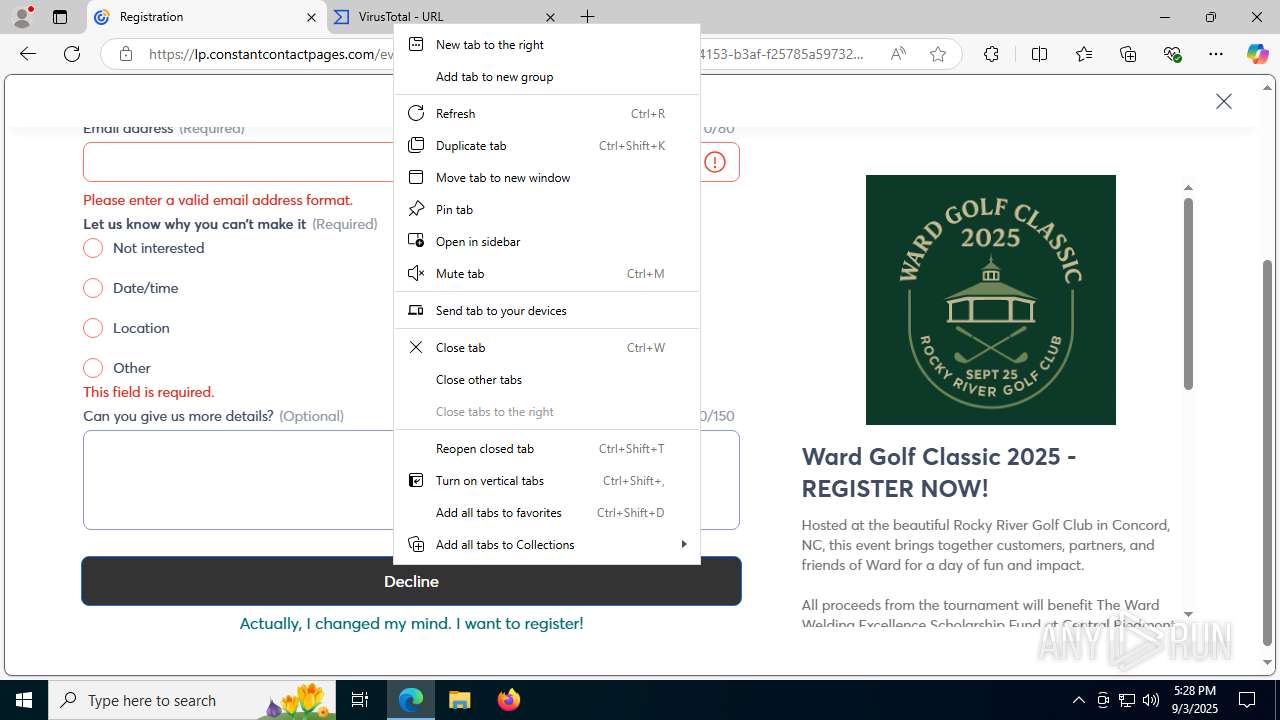Click the description panel scroll down arrow
Viewport: 1280px width, 720px height.
[x=1188, y=615]
